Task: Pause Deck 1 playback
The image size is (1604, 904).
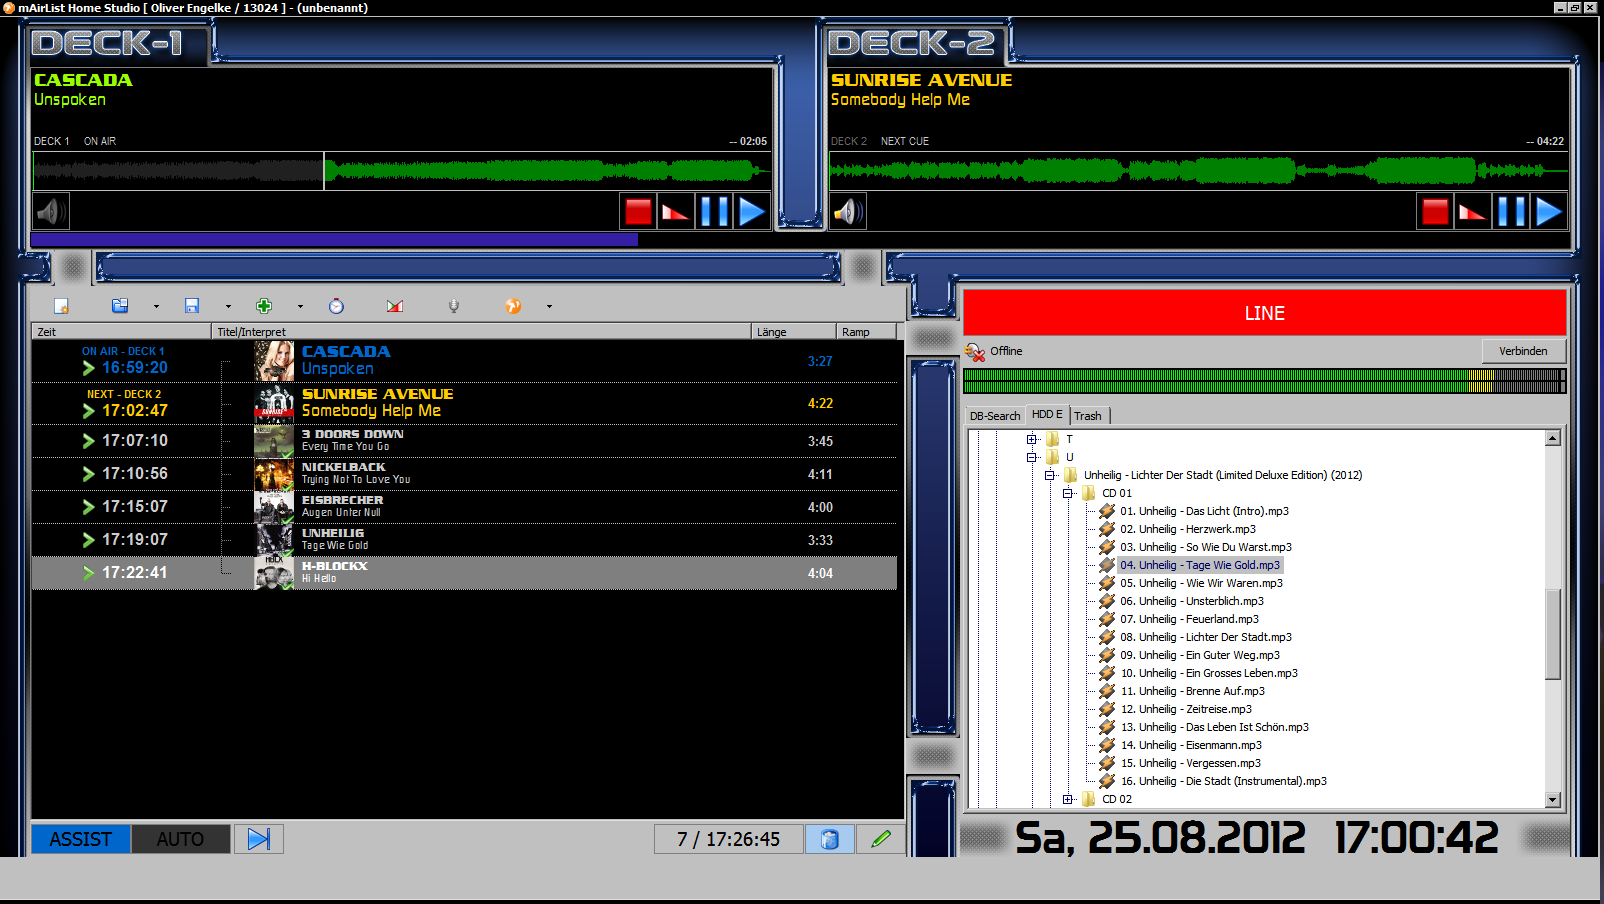Action: click(714, 211)
